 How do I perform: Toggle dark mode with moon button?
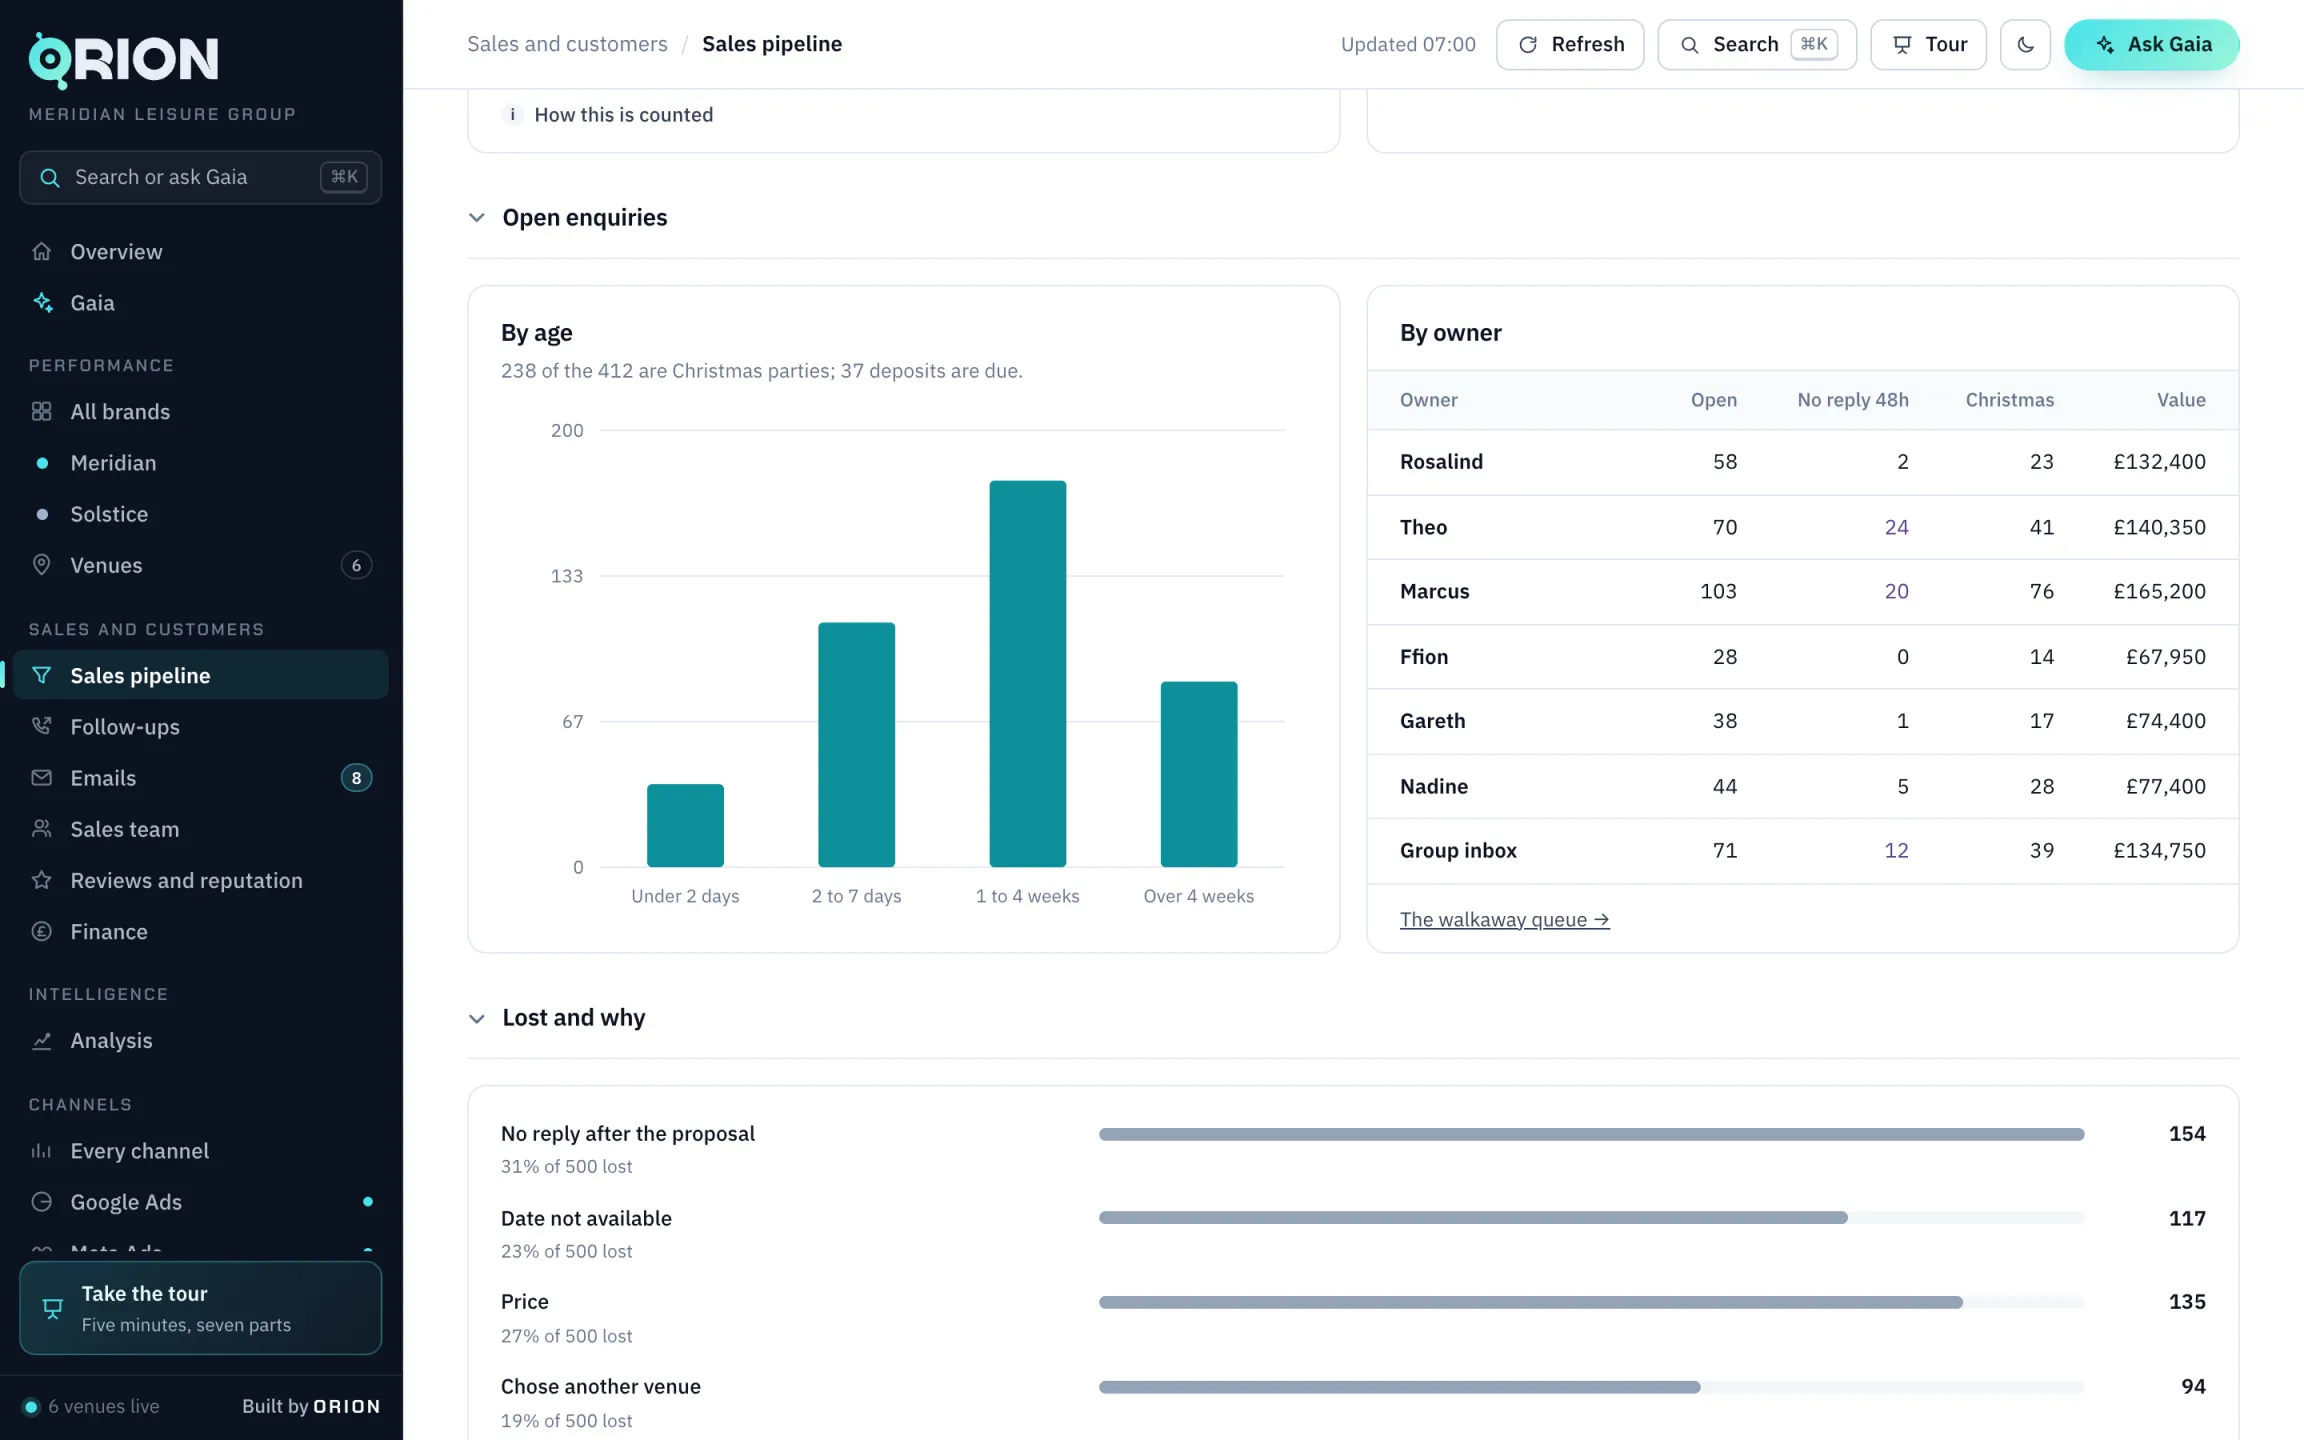(x=2025, y=44)
